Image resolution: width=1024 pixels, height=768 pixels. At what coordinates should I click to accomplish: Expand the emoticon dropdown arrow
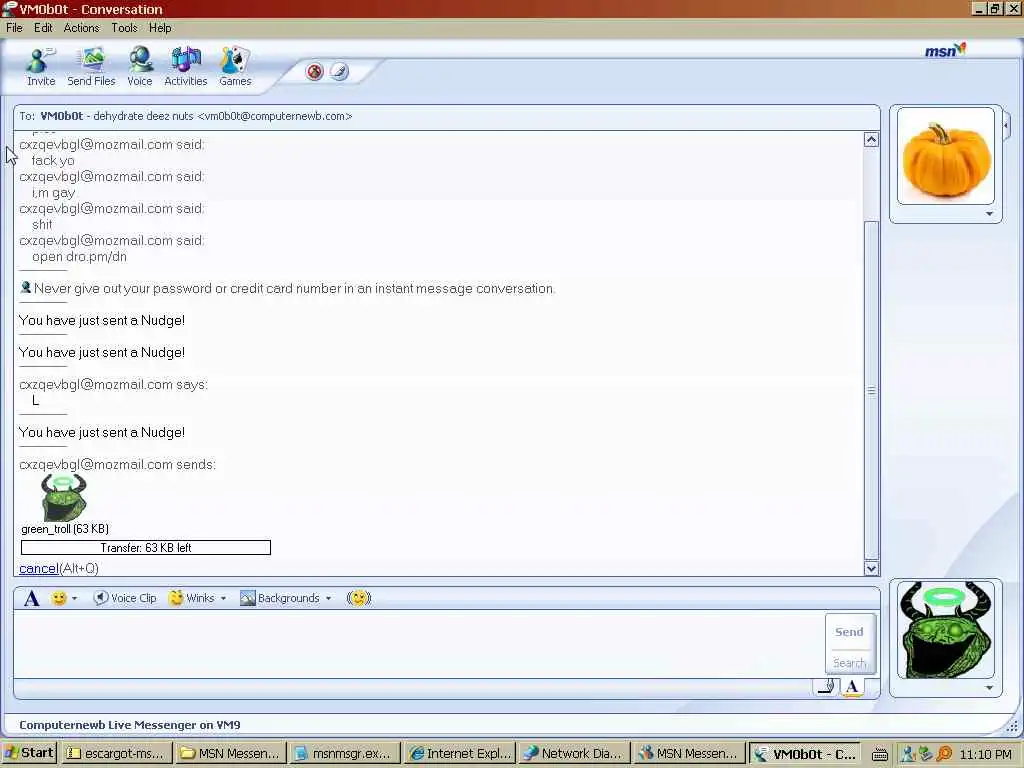point(74,598)
